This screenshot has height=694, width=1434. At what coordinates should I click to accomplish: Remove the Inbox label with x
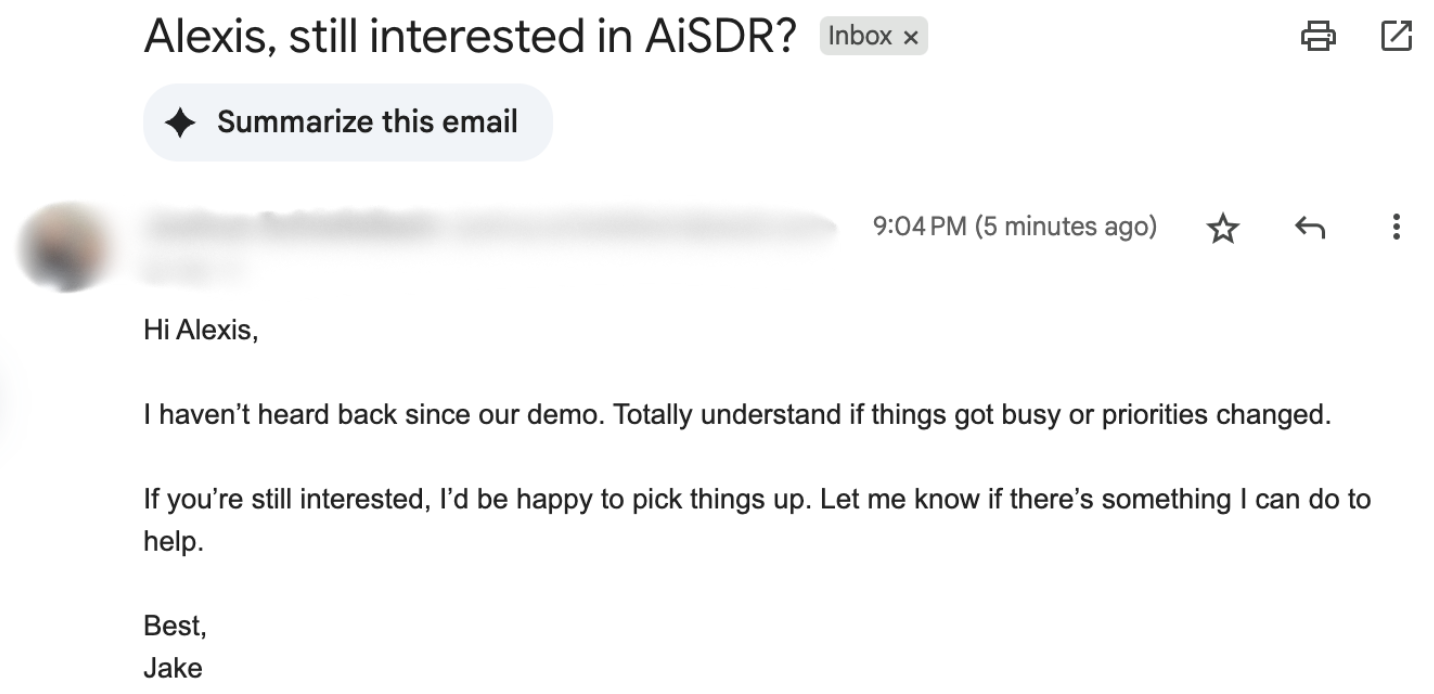tap(910, 38)
